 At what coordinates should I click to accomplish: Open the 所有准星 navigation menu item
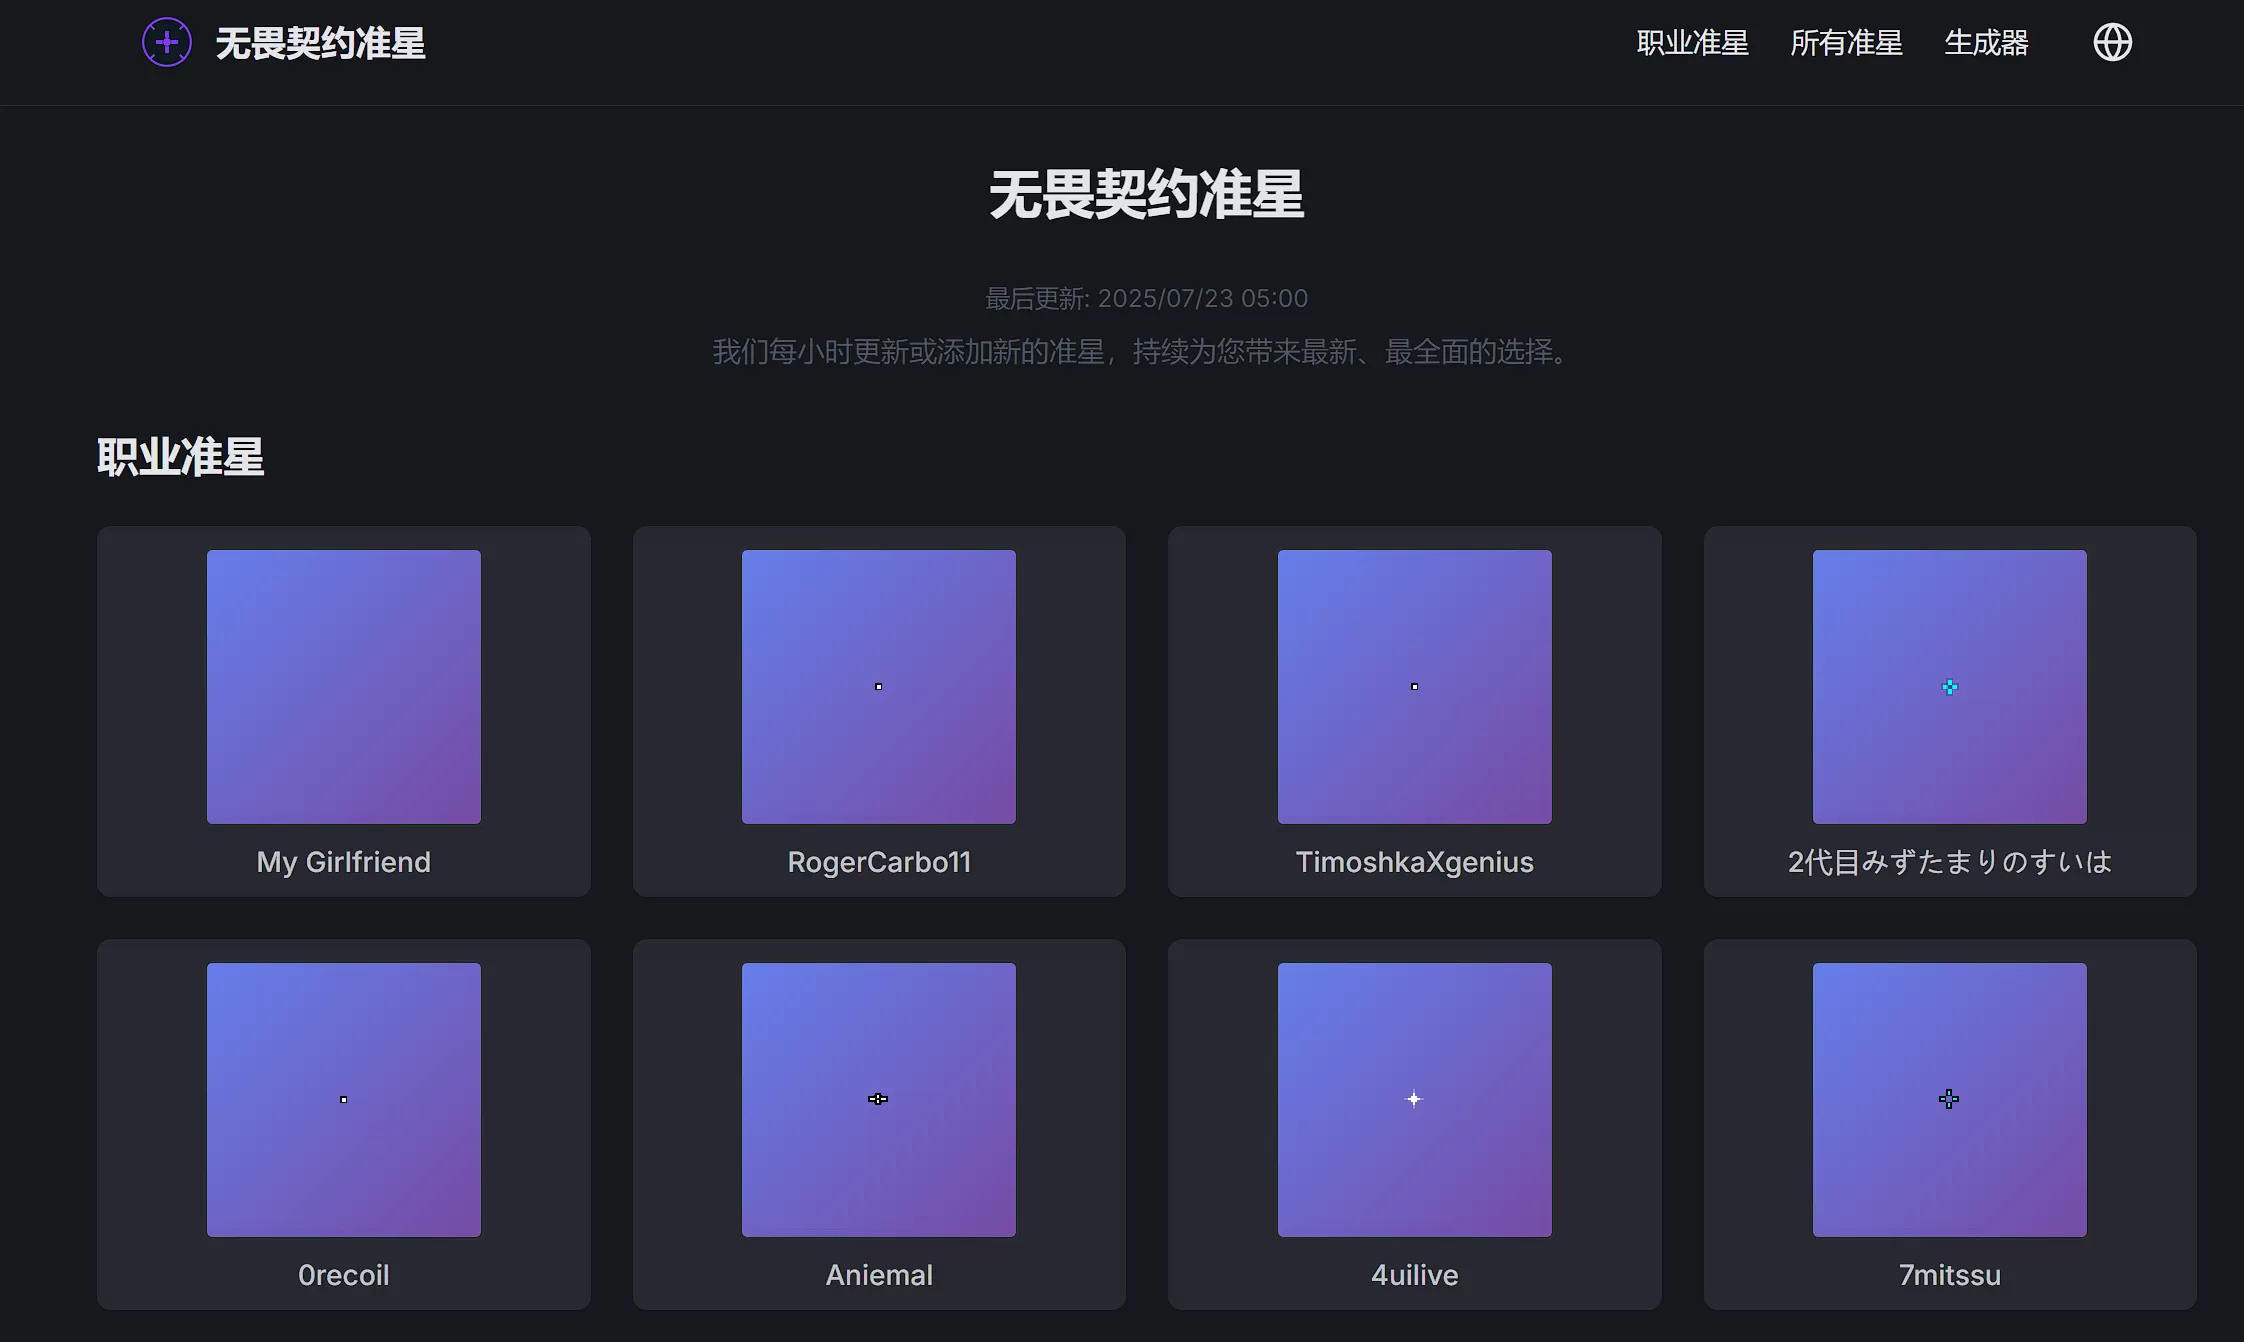(x=1845, y=42)
